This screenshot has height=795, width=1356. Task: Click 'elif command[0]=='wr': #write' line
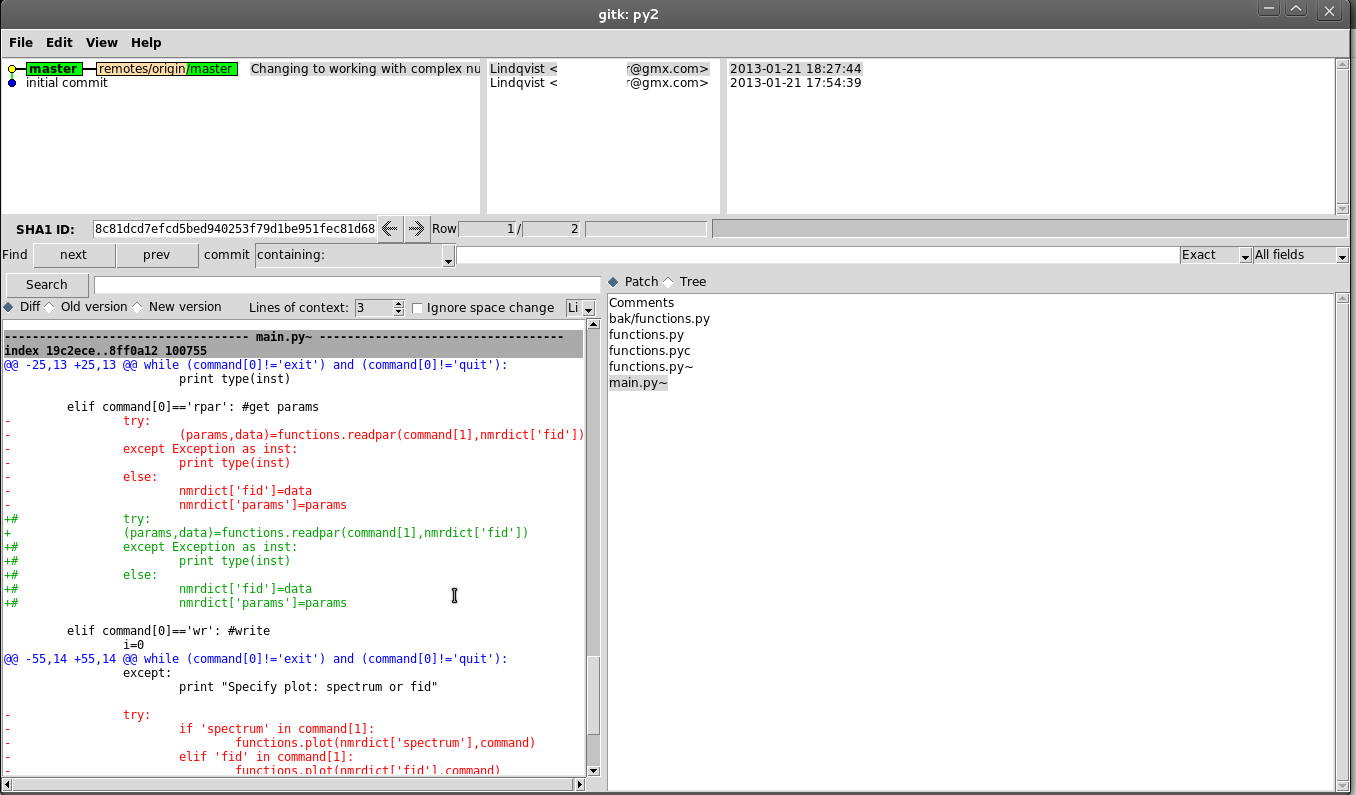tap(168, 631)
